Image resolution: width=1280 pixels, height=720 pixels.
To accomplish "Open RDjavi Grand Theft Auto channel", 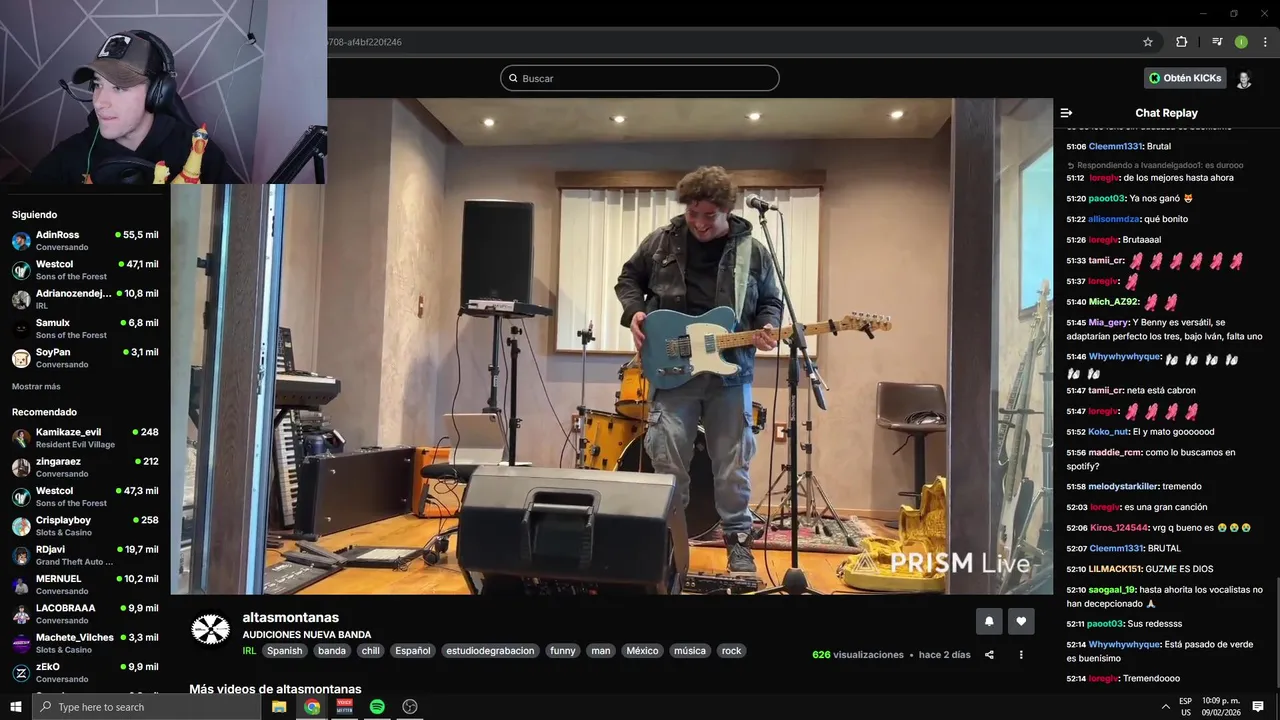I will (x=85, y=555).
